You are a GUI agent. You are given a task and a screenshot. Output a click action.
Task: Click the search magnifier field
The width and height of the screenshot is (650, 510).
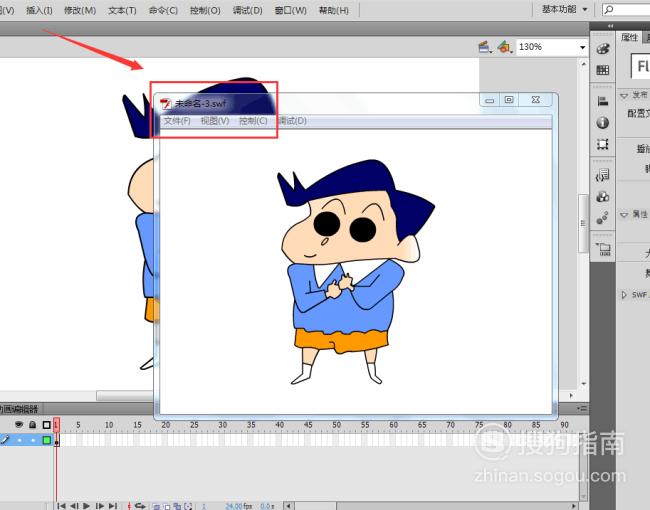tap(627, 10)
